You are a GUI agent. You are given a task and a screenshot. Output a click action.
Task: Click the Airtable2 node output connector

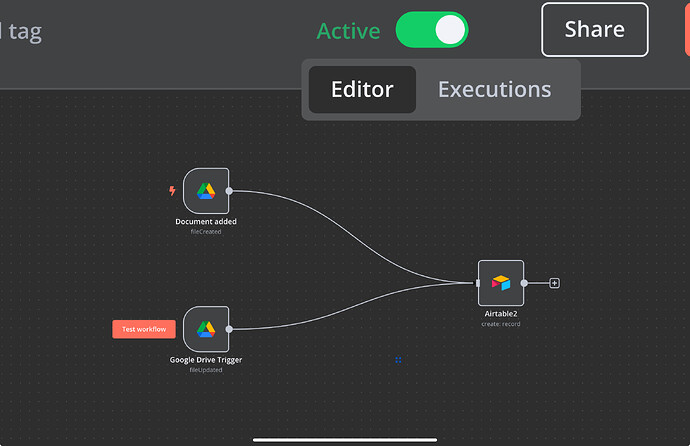[x=524, y=283]
